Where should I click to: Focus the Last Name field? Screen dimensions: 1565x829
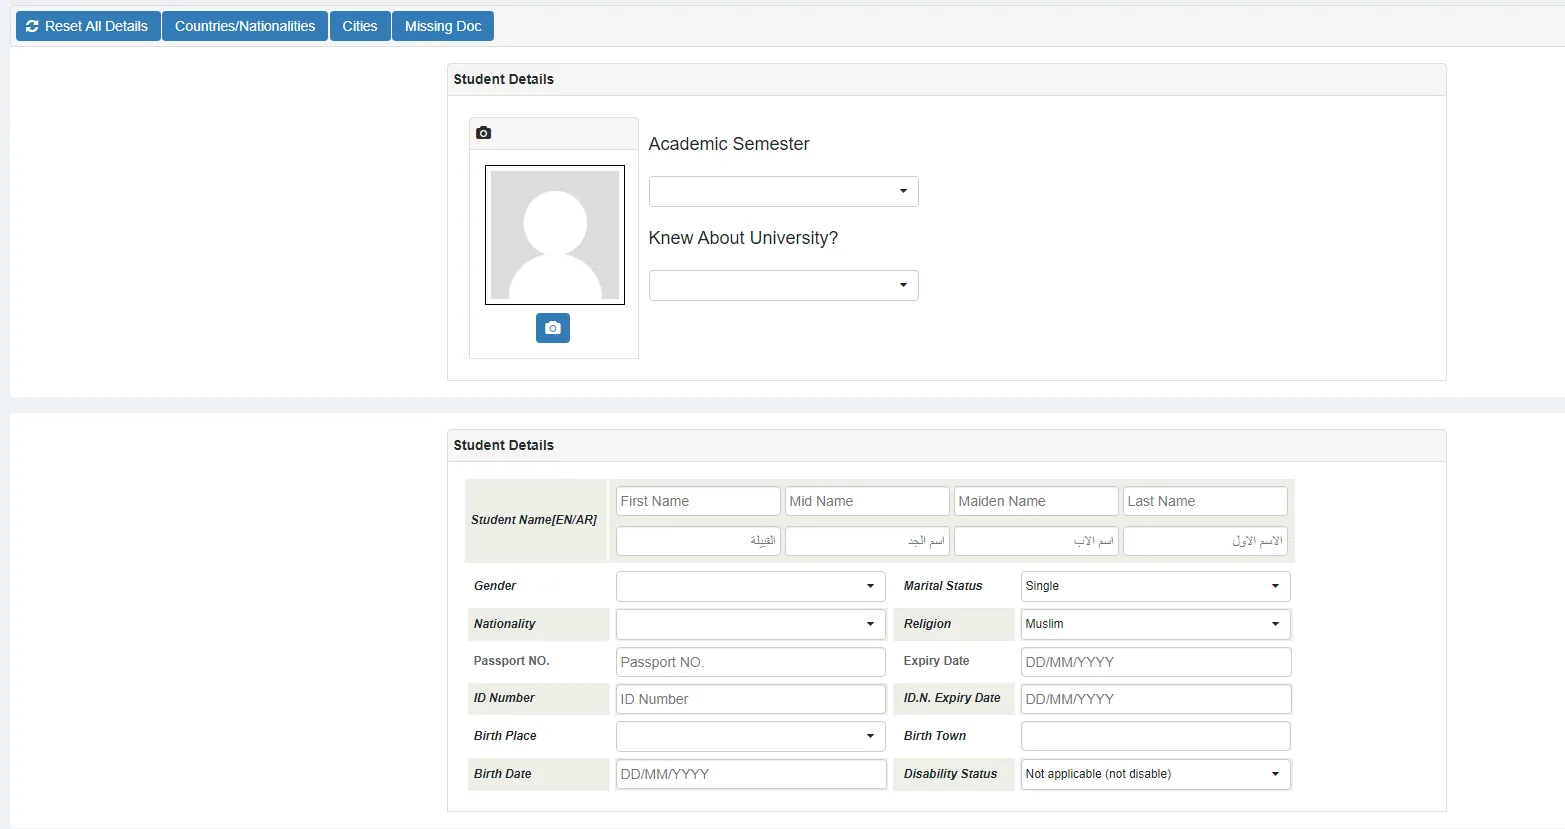(1205, 501)
